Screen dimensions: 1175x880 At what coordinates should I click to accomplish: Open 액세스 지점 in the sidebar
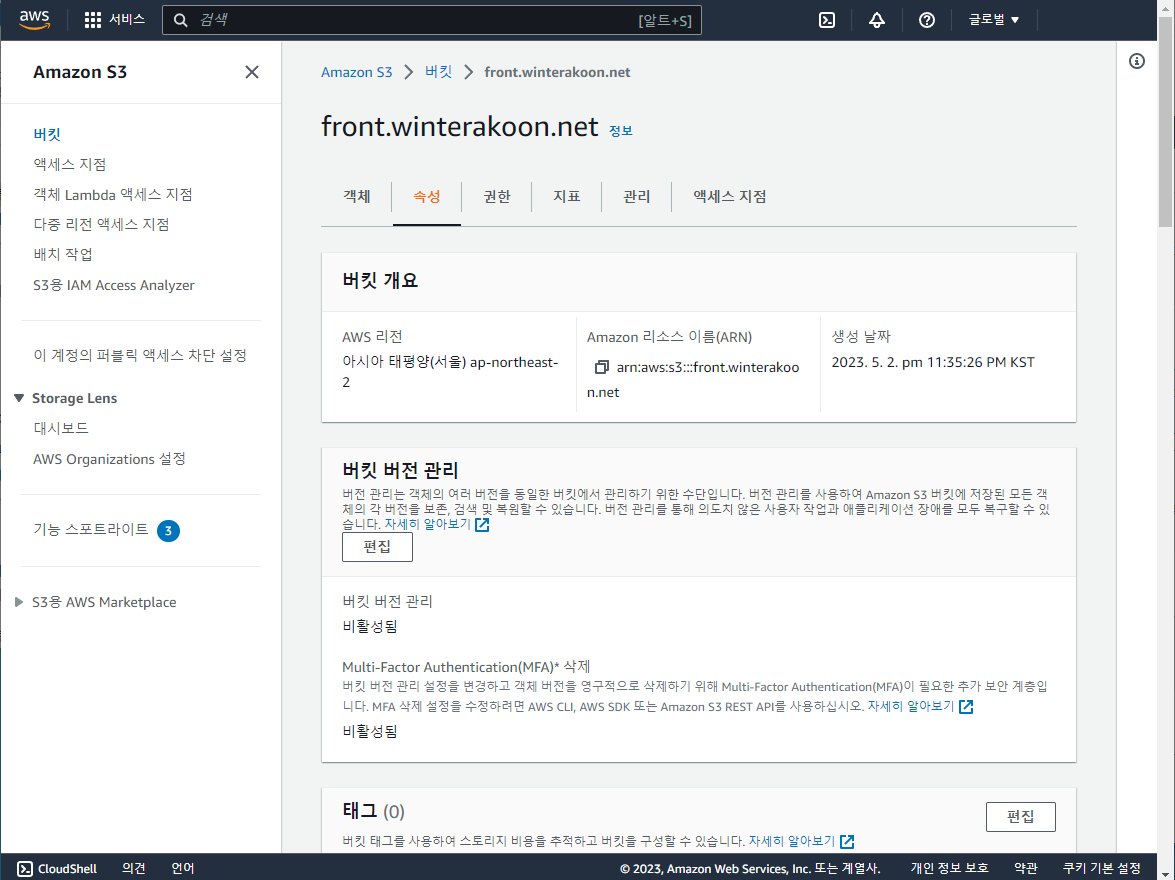70,164
